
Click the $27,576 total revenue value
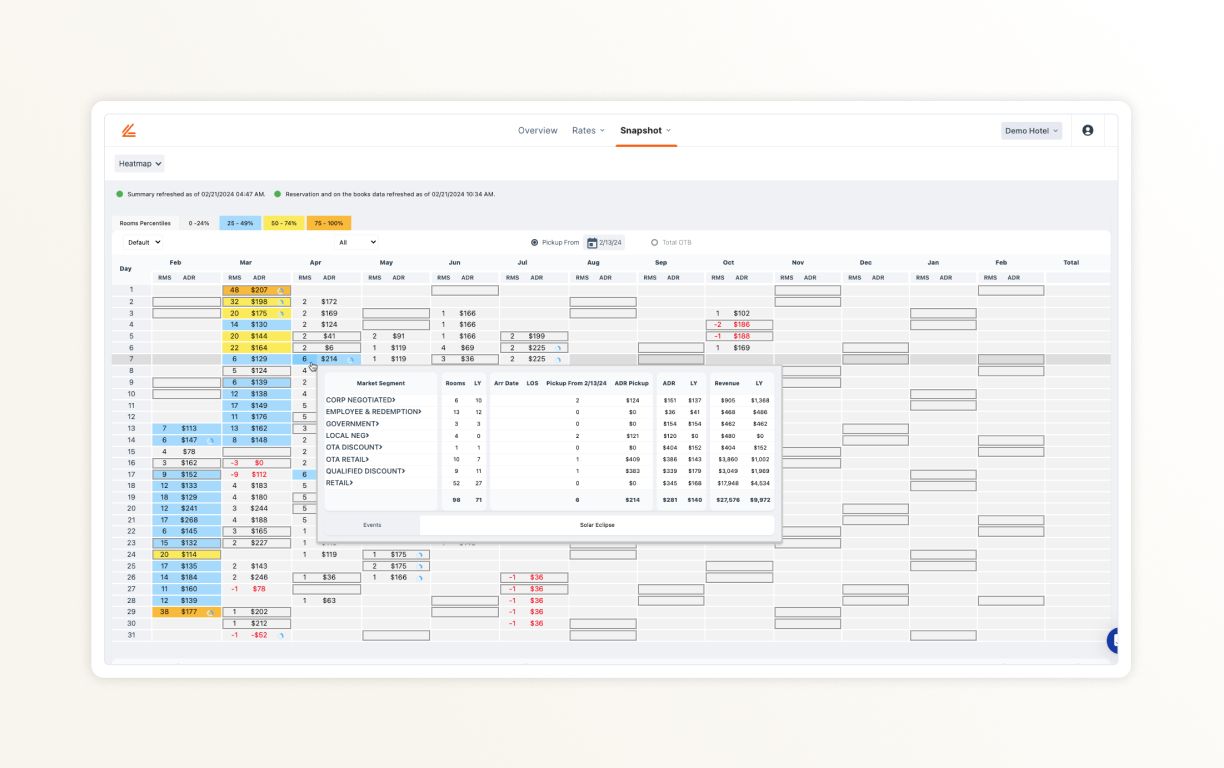click(x=727, y=499)
